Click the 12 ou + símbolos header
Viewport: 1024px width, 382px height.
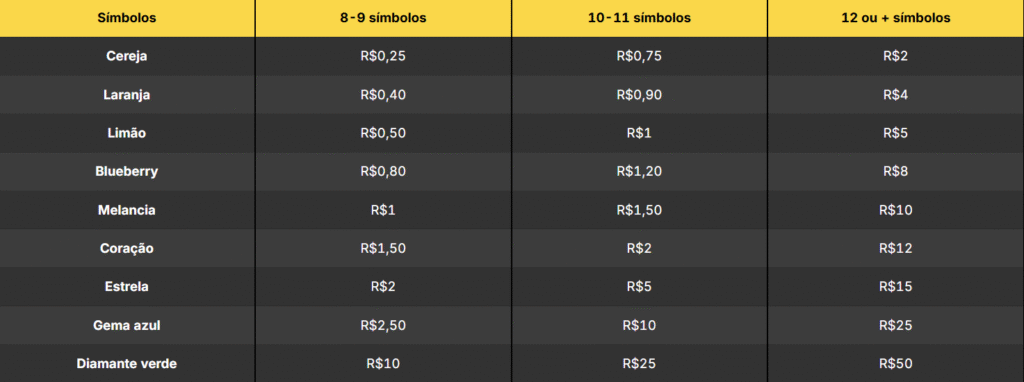pos(896,18)
